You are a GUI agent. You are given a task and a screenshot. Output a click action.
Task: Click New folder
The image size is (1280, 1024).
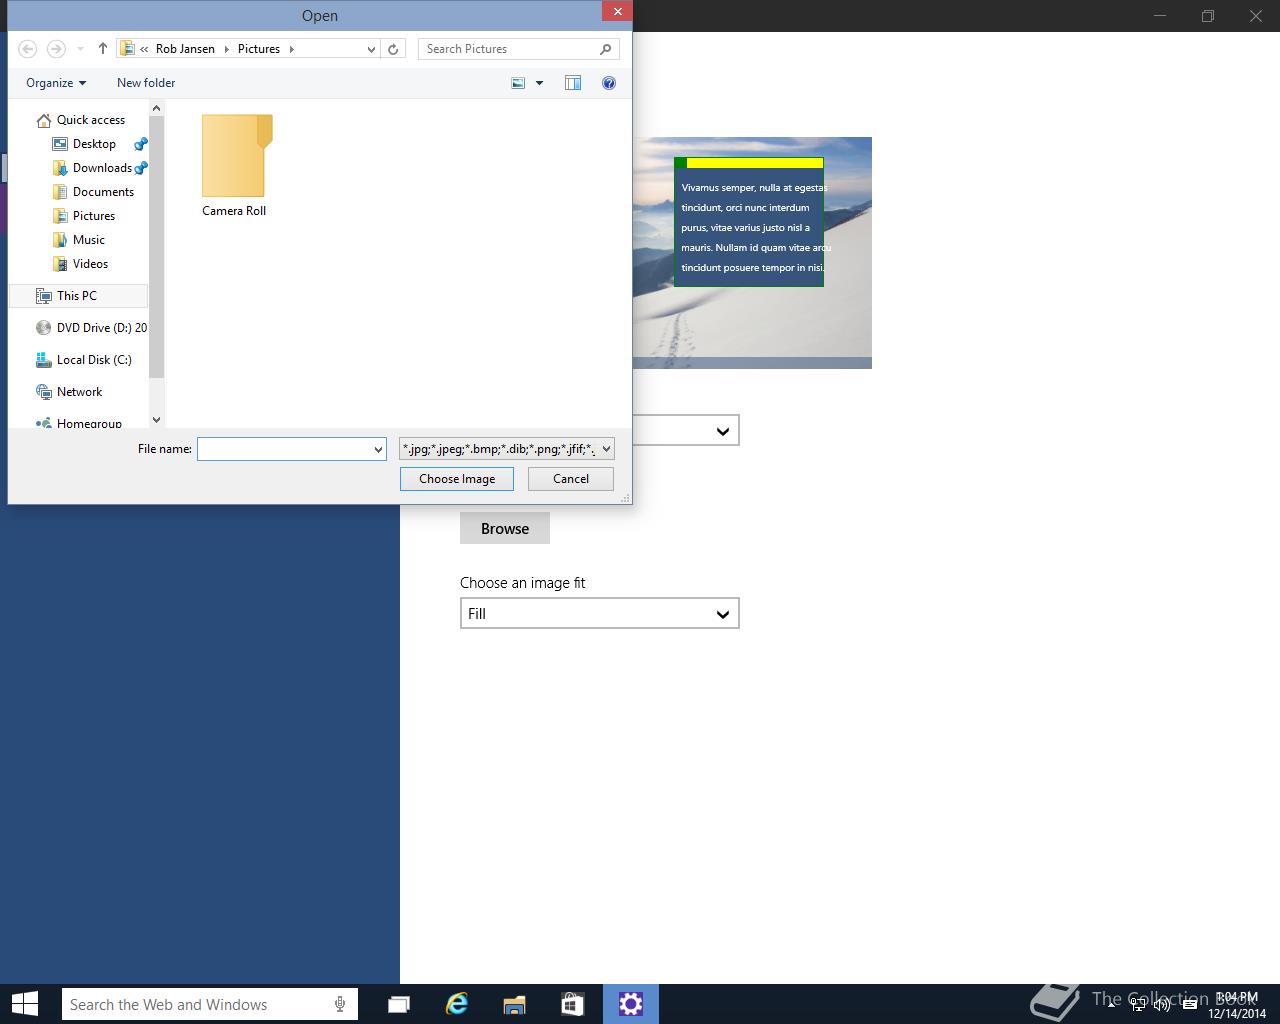coord(146,83)
